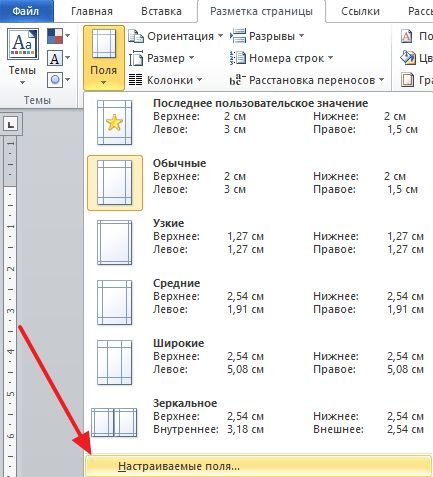This screenshot has width=433, height=477.
Task: Click the Широкие margins page thumbnail
Action: point(114,363)
